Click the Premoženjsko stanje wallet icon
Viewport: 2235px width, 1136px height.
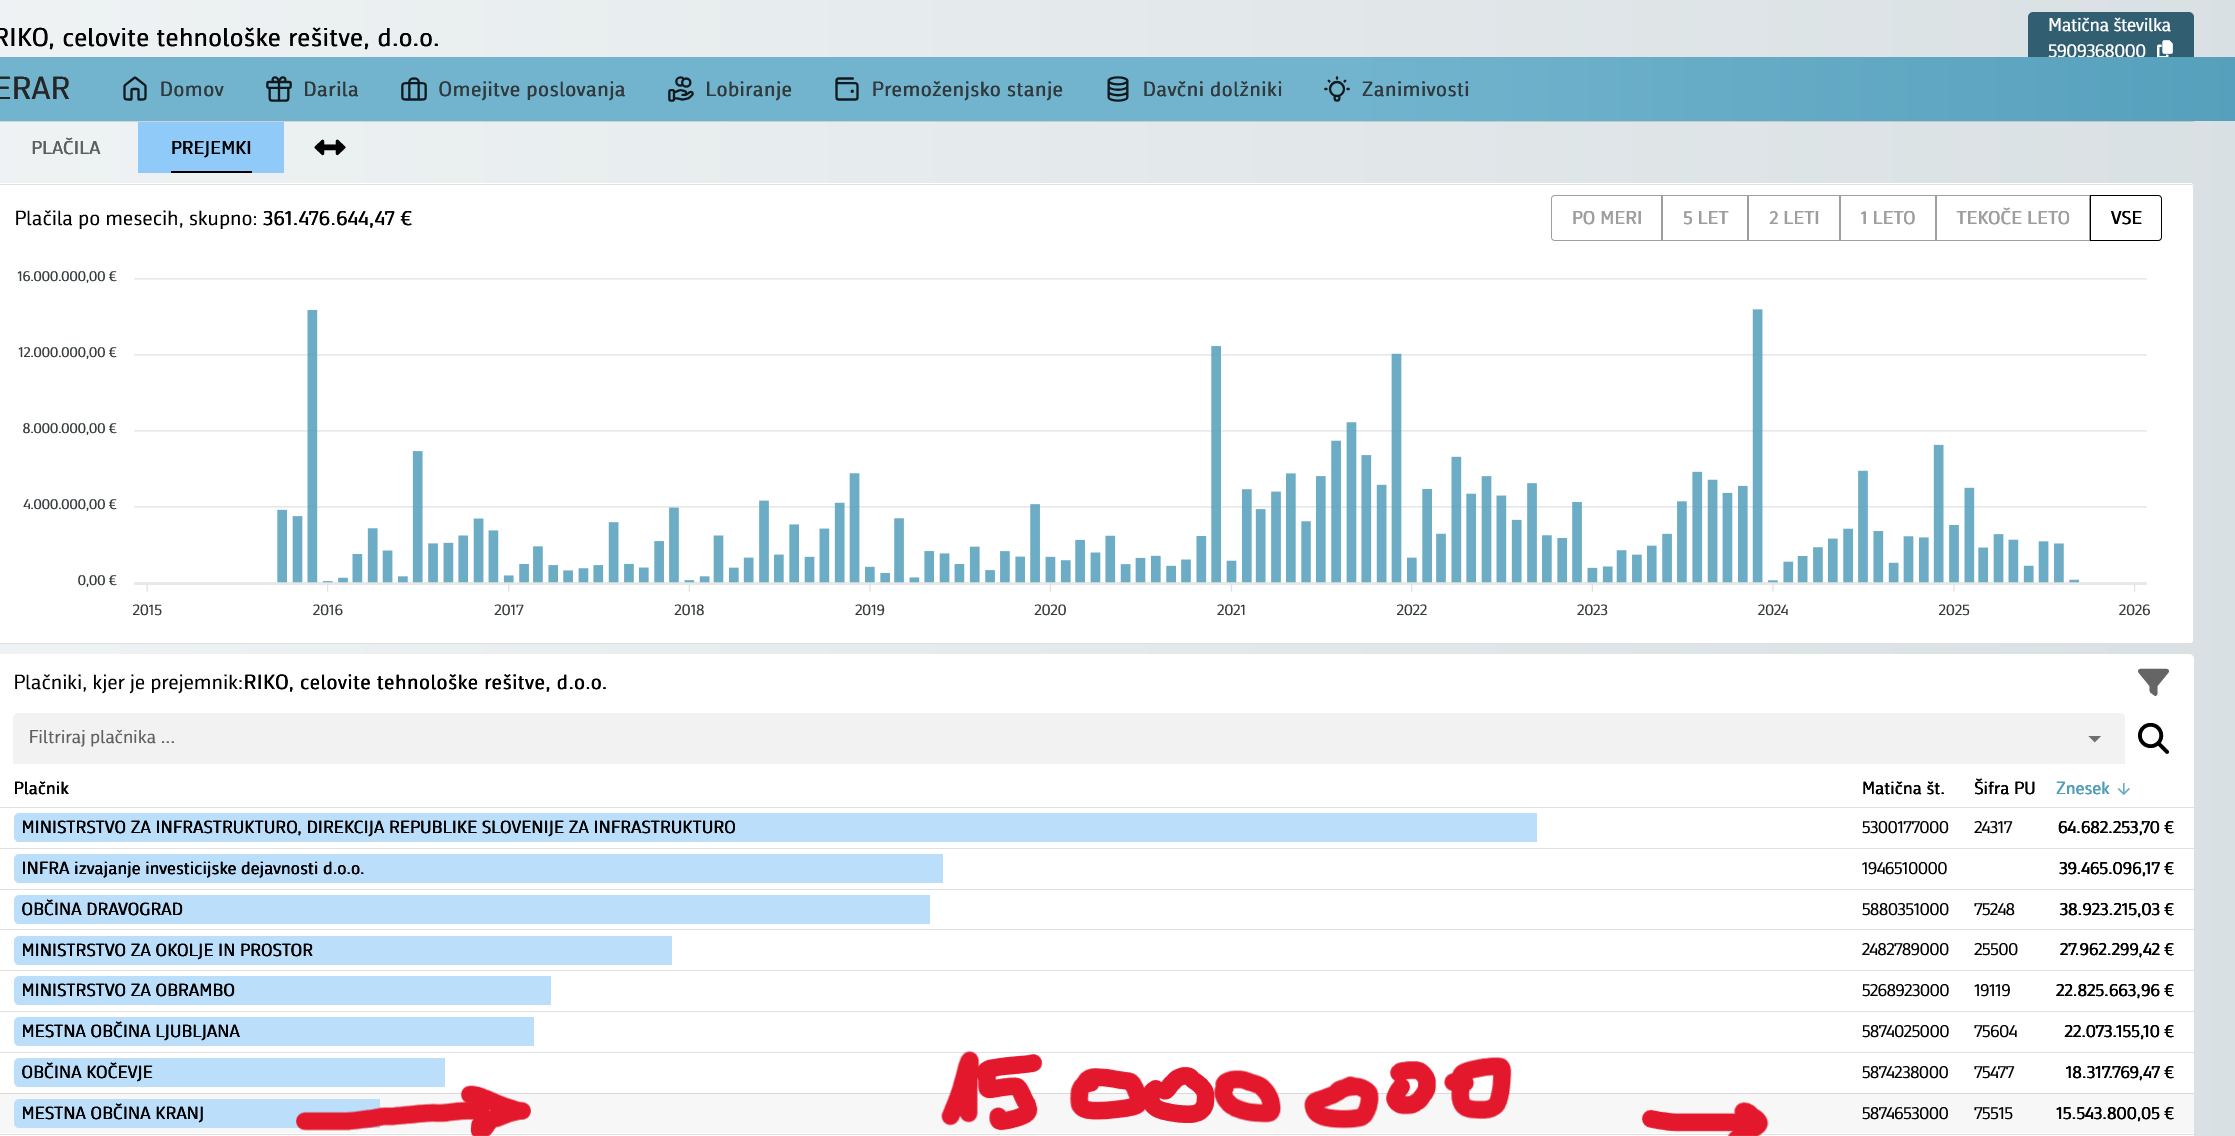pos(846,89)
